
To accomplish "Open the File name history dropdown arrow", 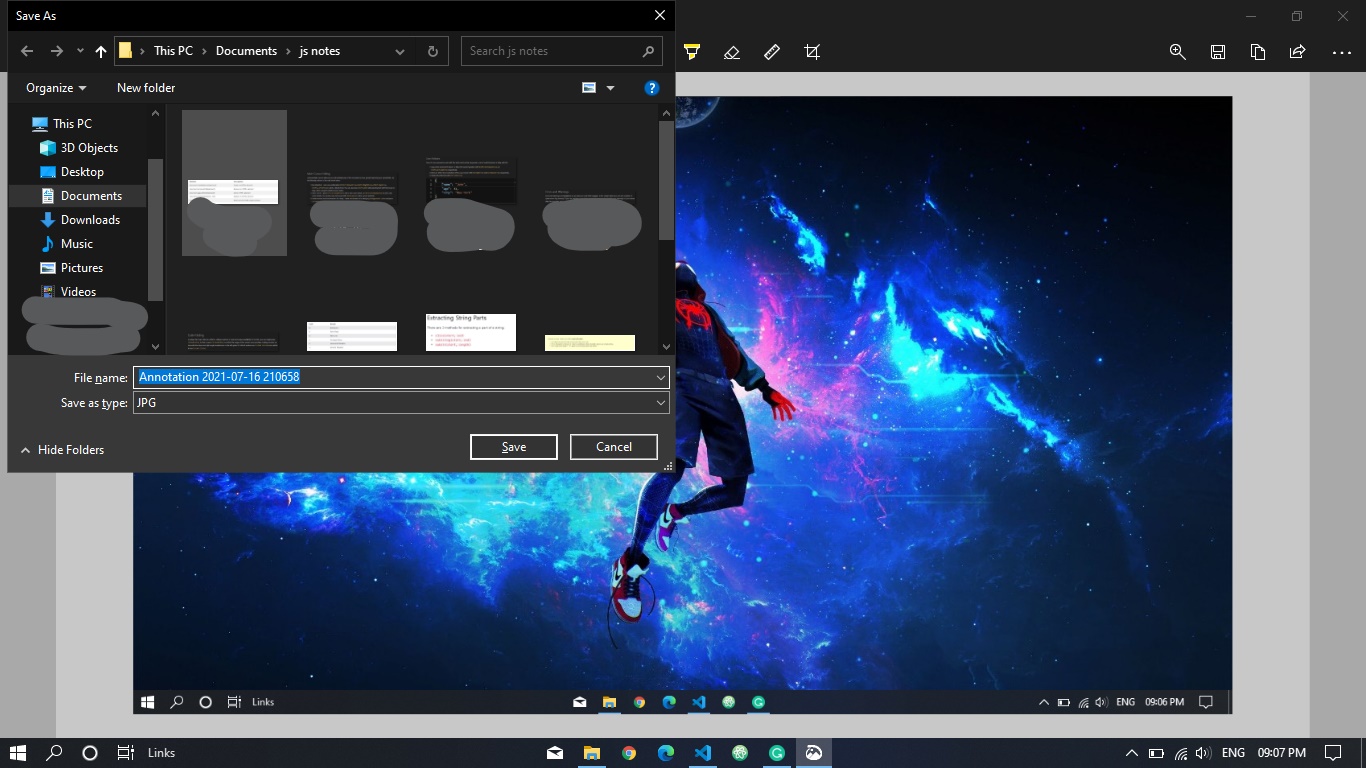I will tap(661, 377).
